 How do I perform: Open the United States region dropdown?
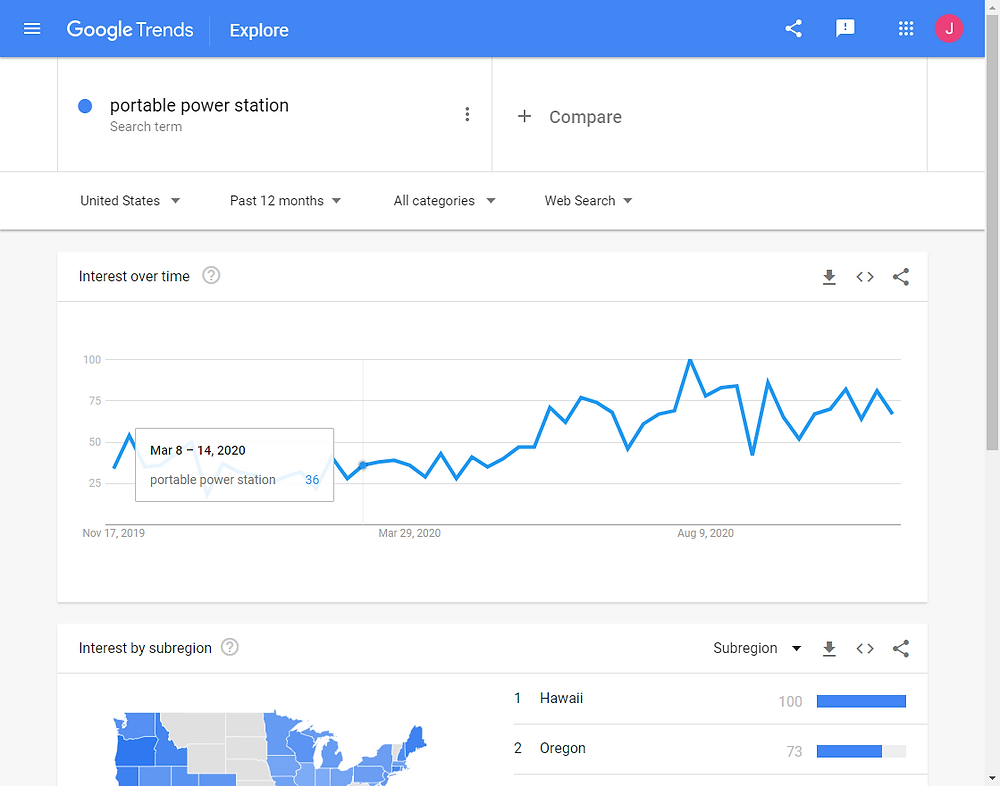point(130,201)
